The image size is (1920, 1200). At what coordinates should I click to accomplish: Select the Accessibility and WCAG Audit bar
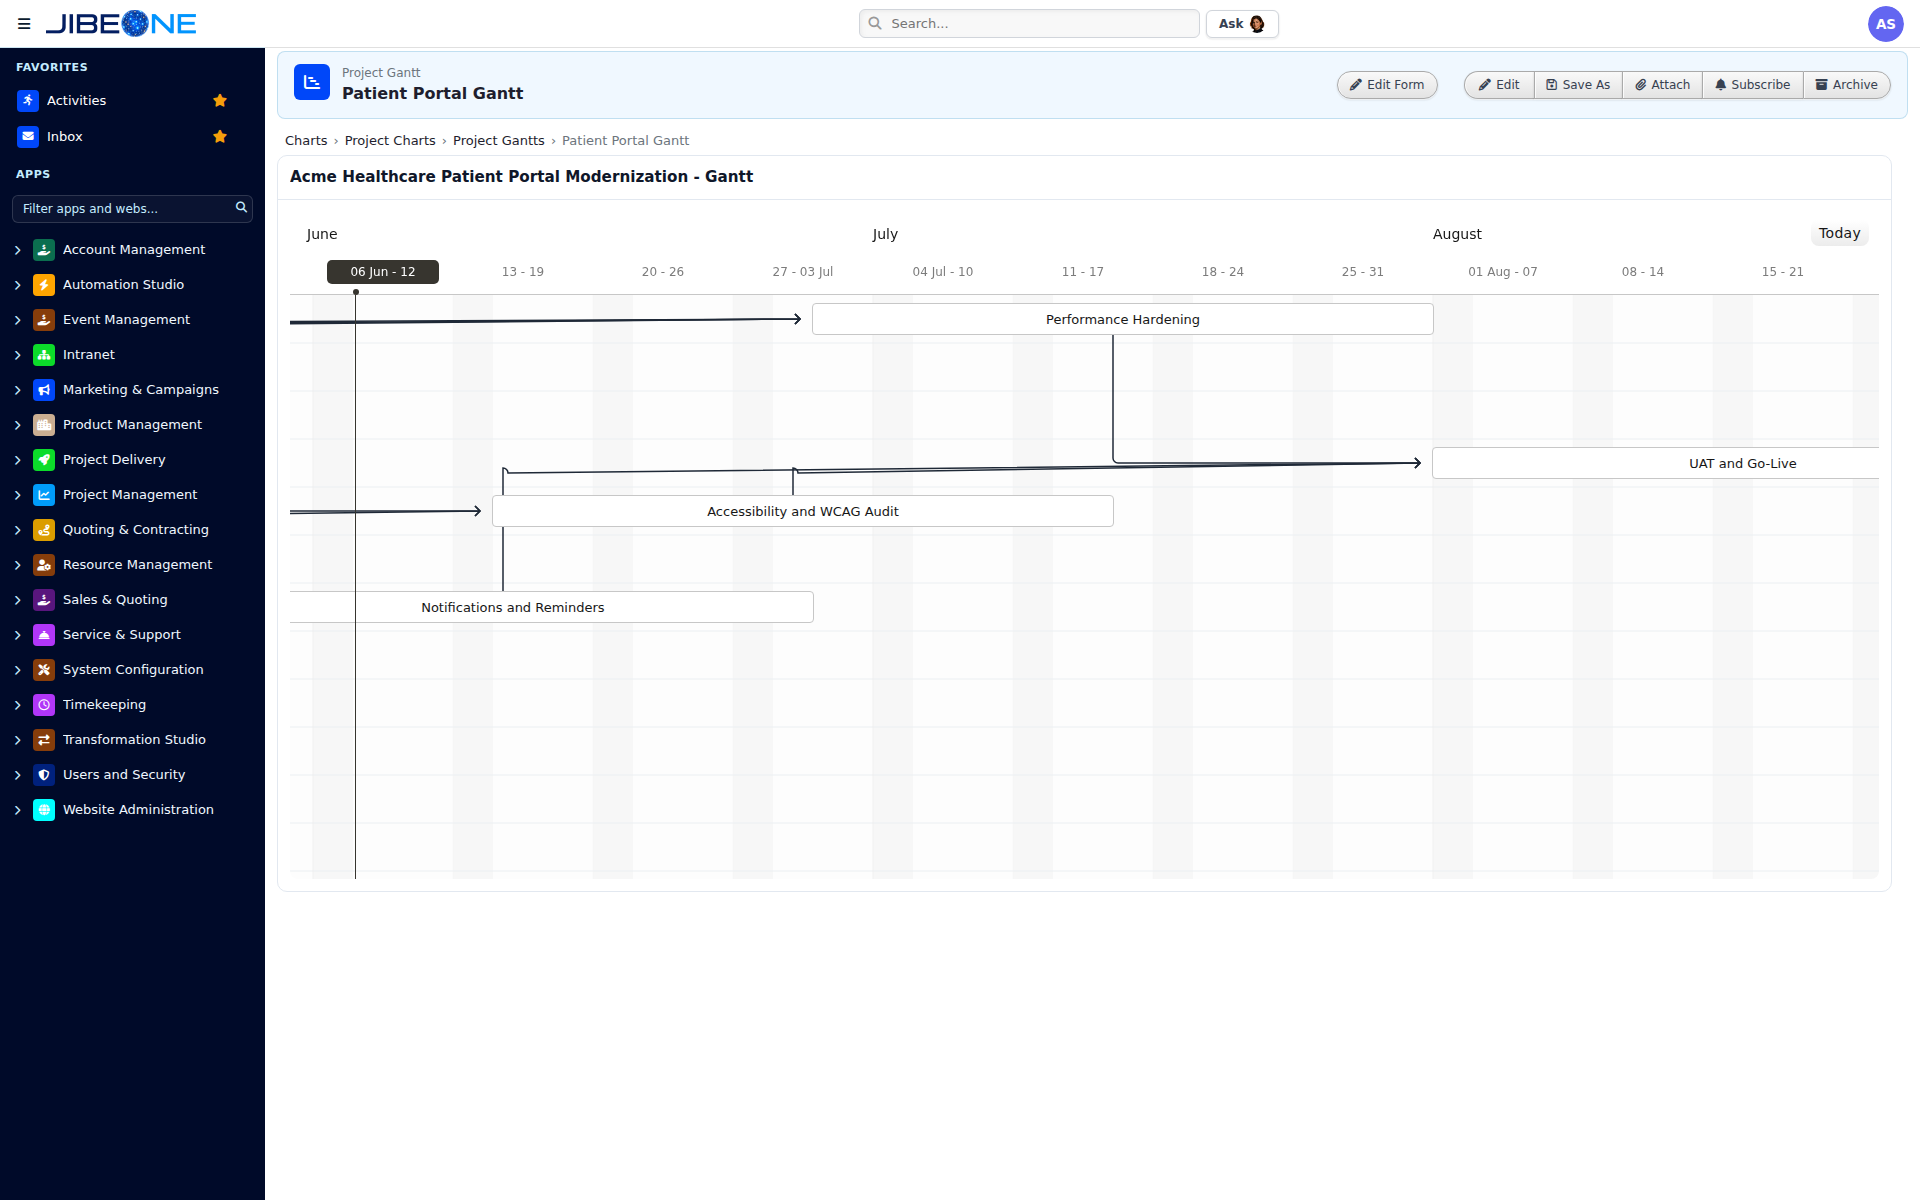pos(803,512)
